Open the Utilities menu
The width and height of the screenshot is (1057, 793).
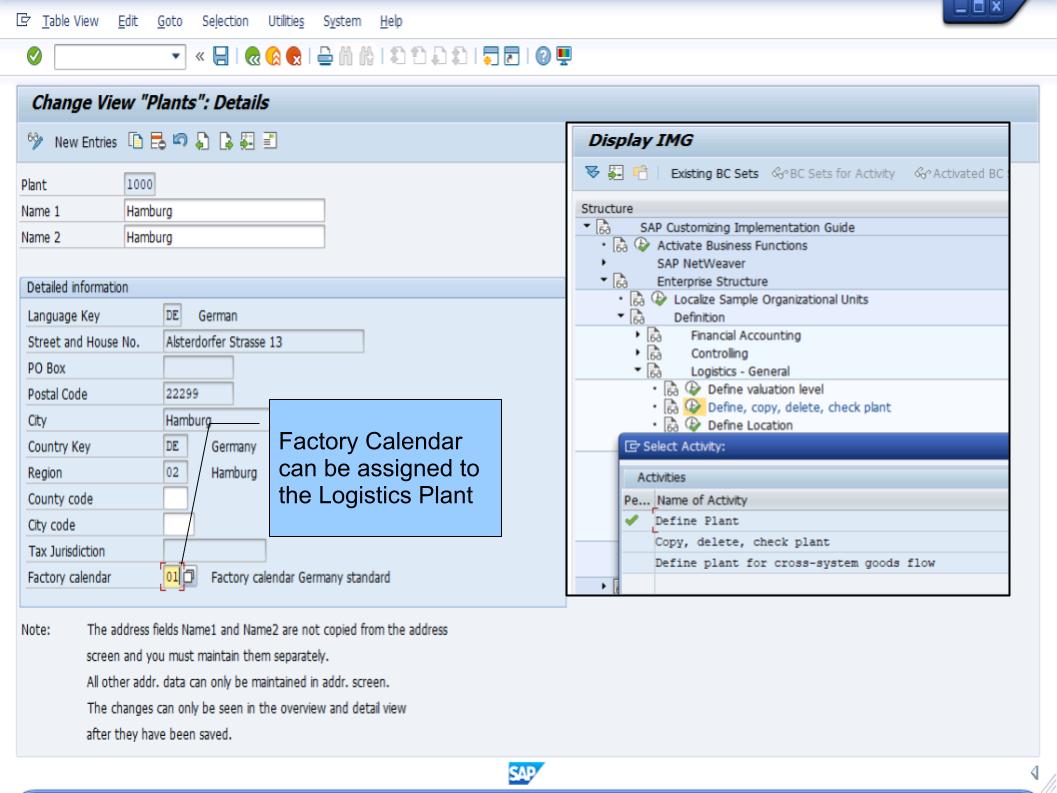point(286,21)
